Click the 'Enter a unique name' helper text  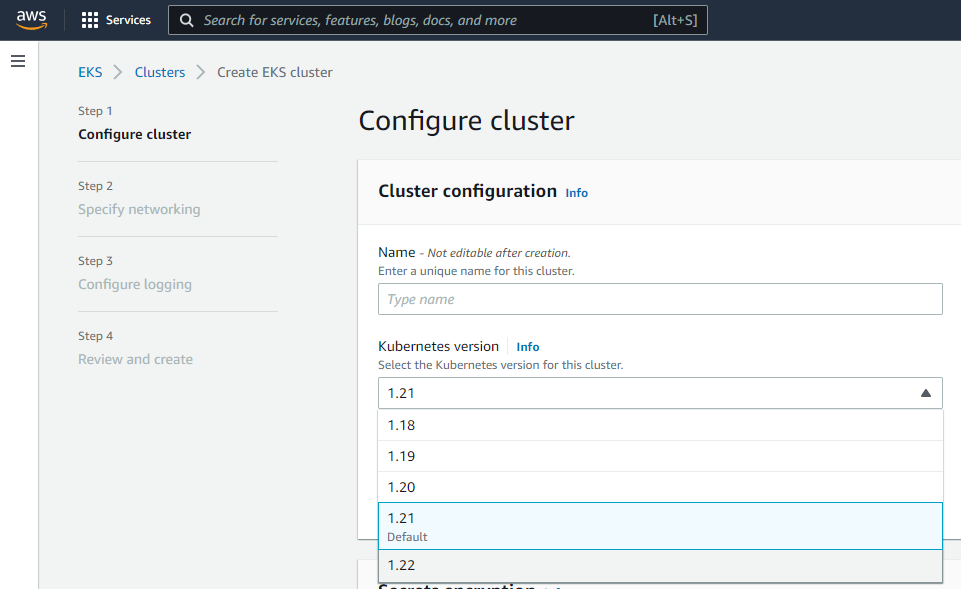click(x=476, y=271)
